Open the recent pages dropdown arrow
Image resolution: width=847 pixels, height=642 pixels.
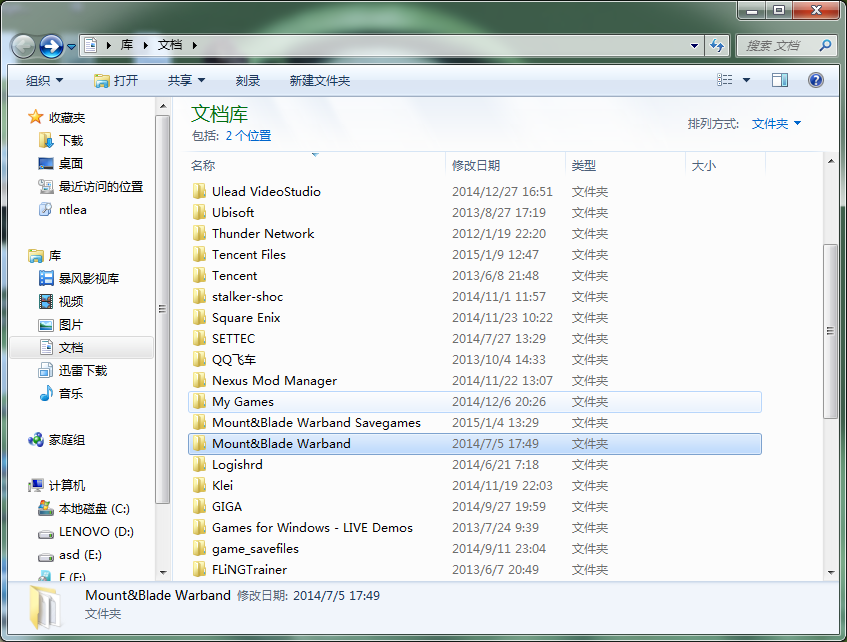point(71,47)
